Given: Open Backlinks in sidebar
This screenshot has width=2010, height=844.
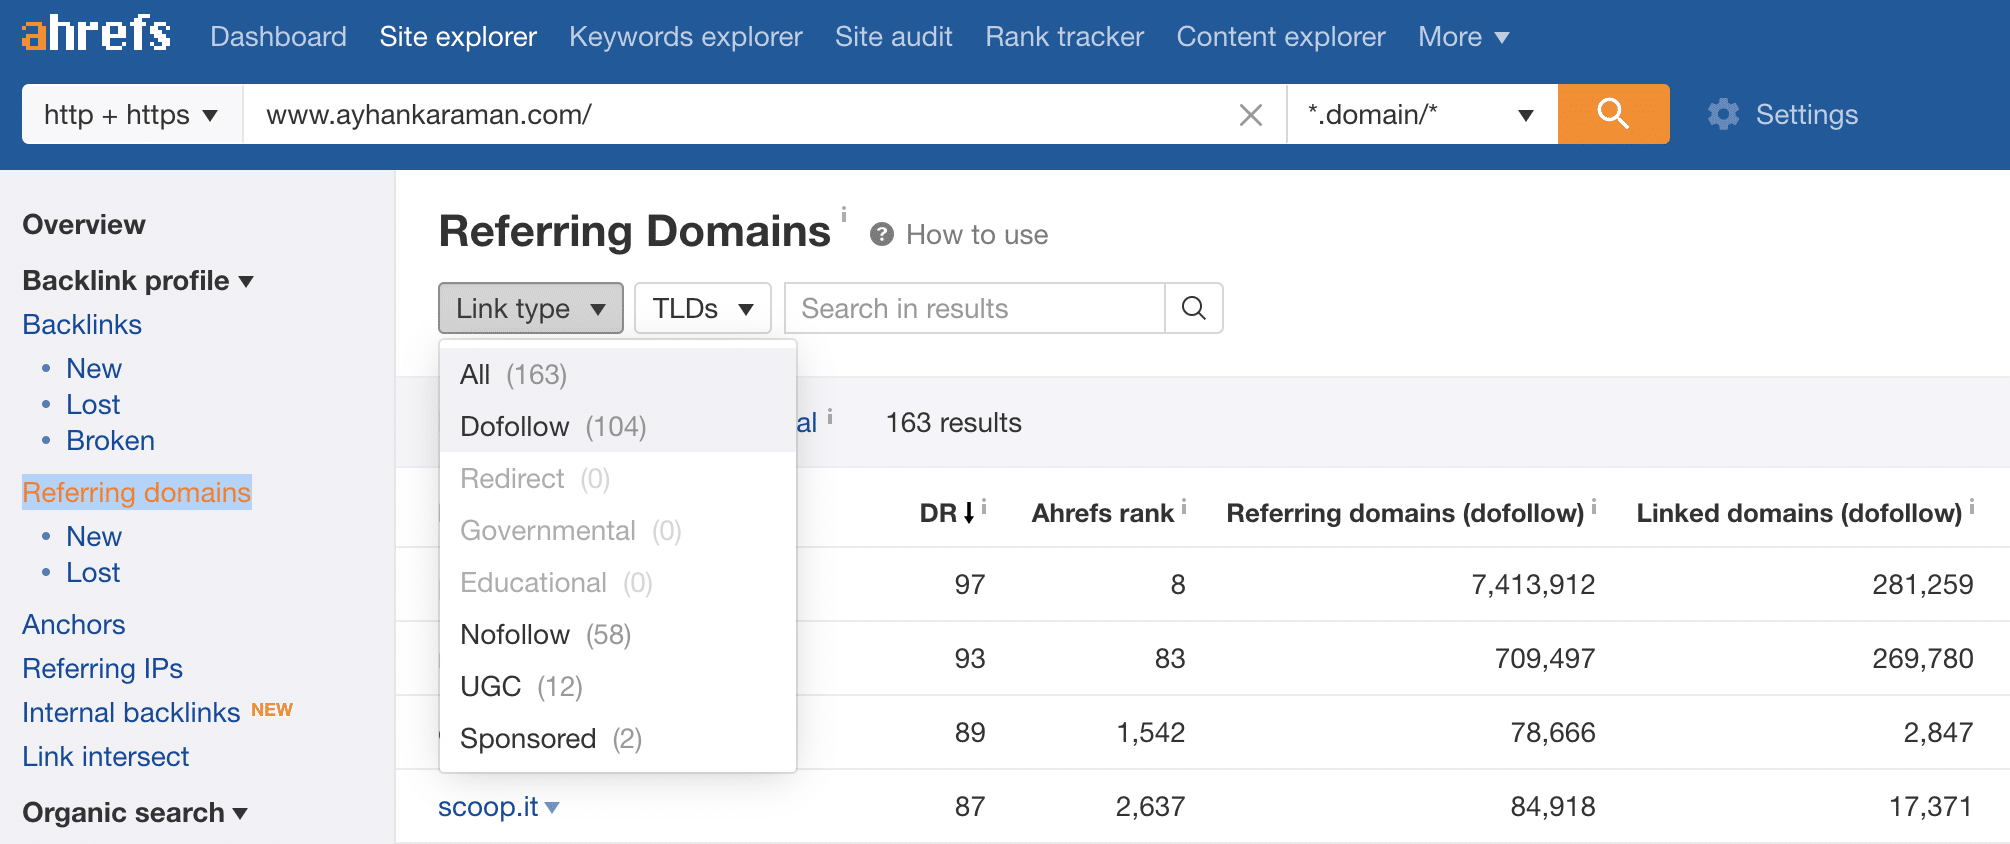Looking at the screenshot, I should 82,325.
